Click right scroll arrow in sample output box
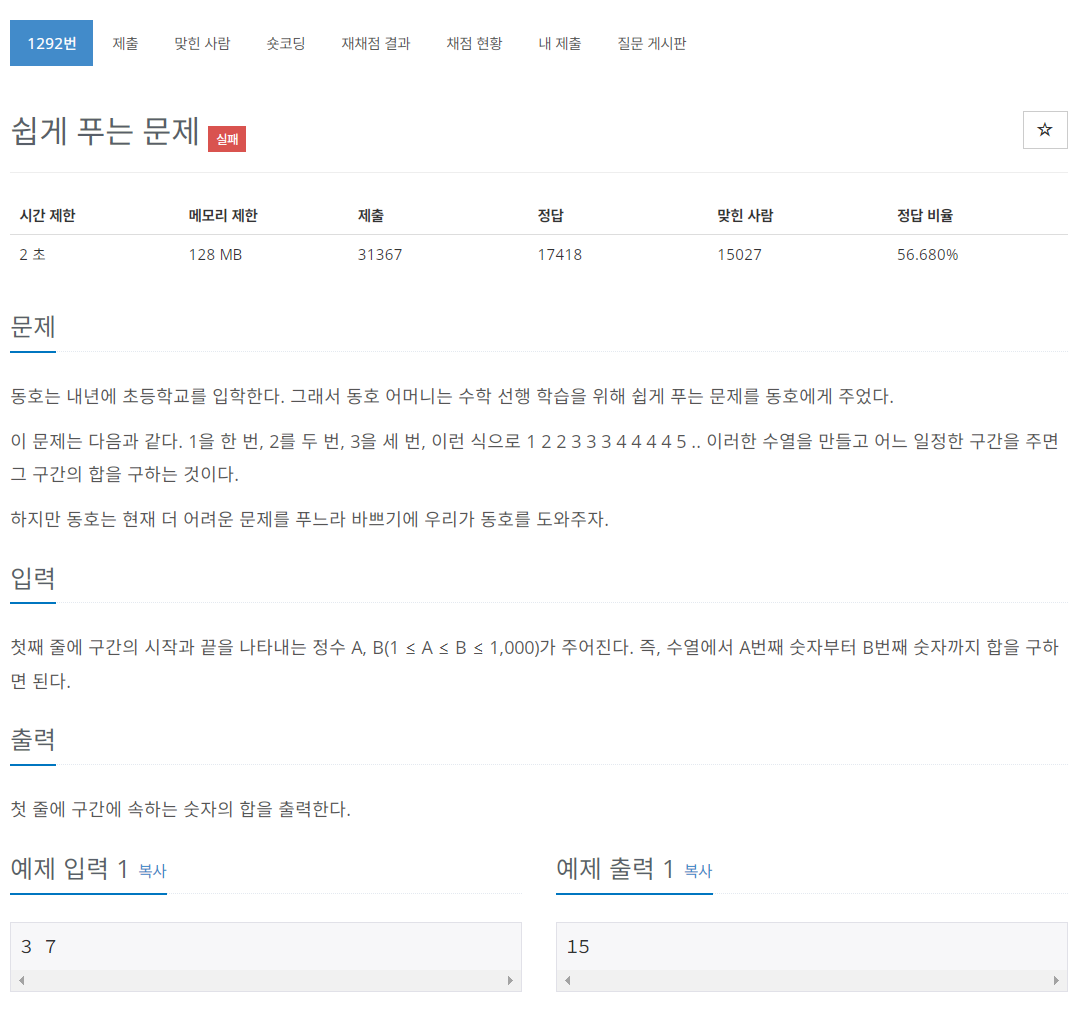This screenshot has width=1086, height=1014. [x=1056, y=980]
